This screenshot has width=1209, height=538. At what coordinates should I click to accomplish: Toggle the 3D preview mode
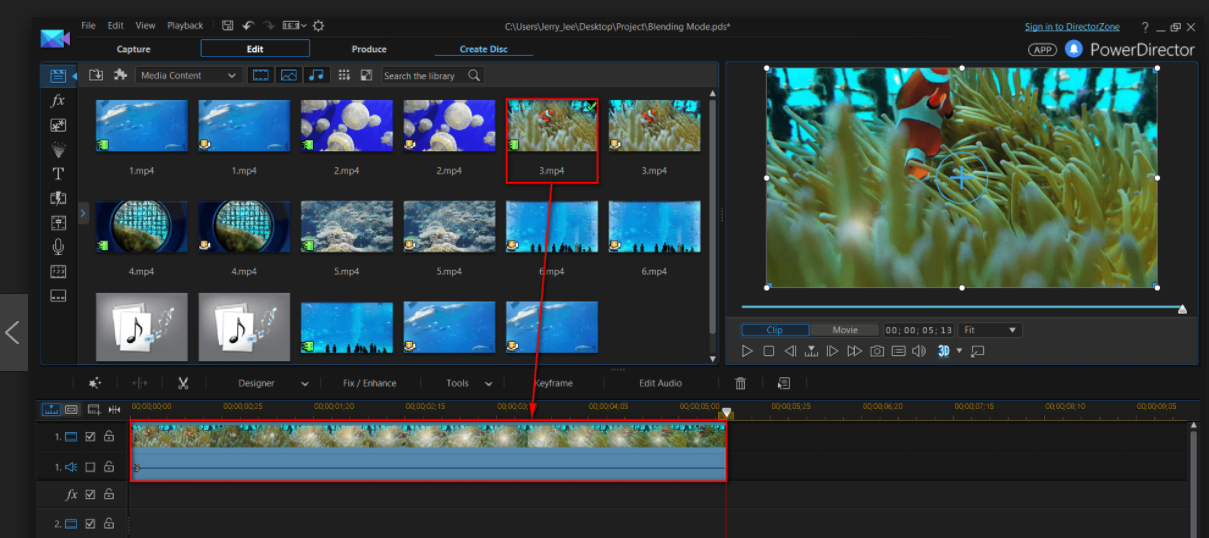coord(943,351)
